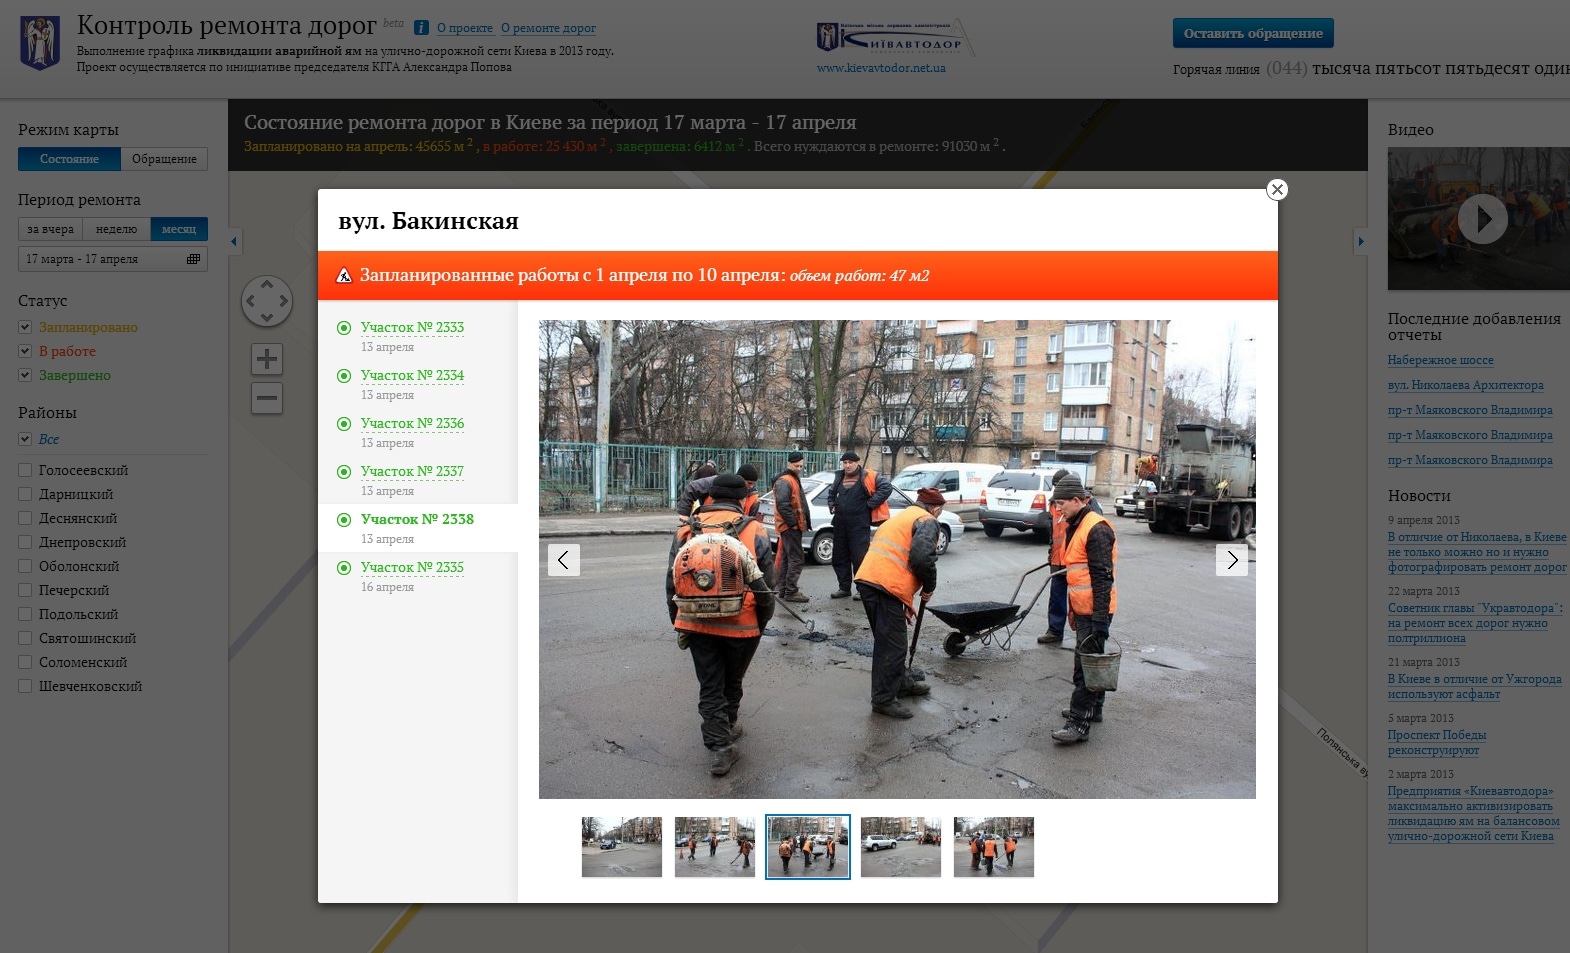Click the first photo thumbnail
This screenshot has height=953, width=1570.
[x=621, y=847]
